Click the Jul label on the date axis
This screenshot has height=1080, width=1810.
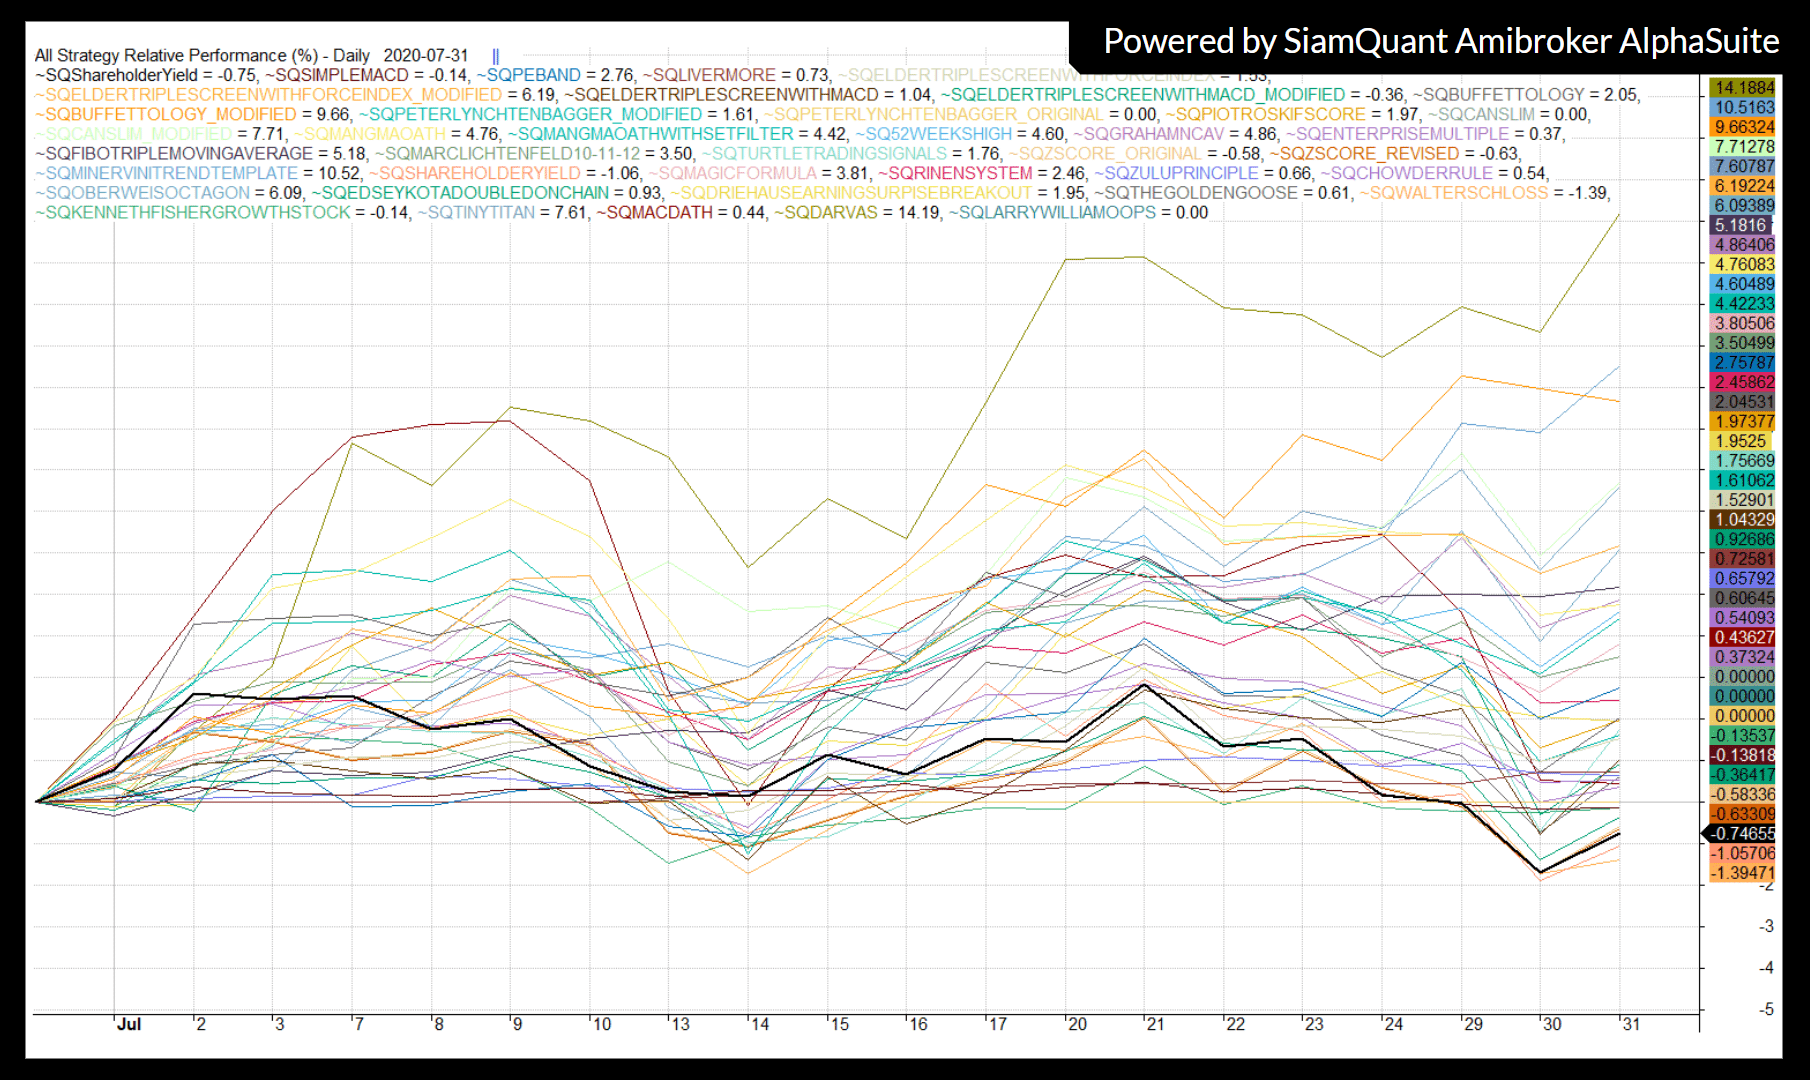[x=129, y=1024]
